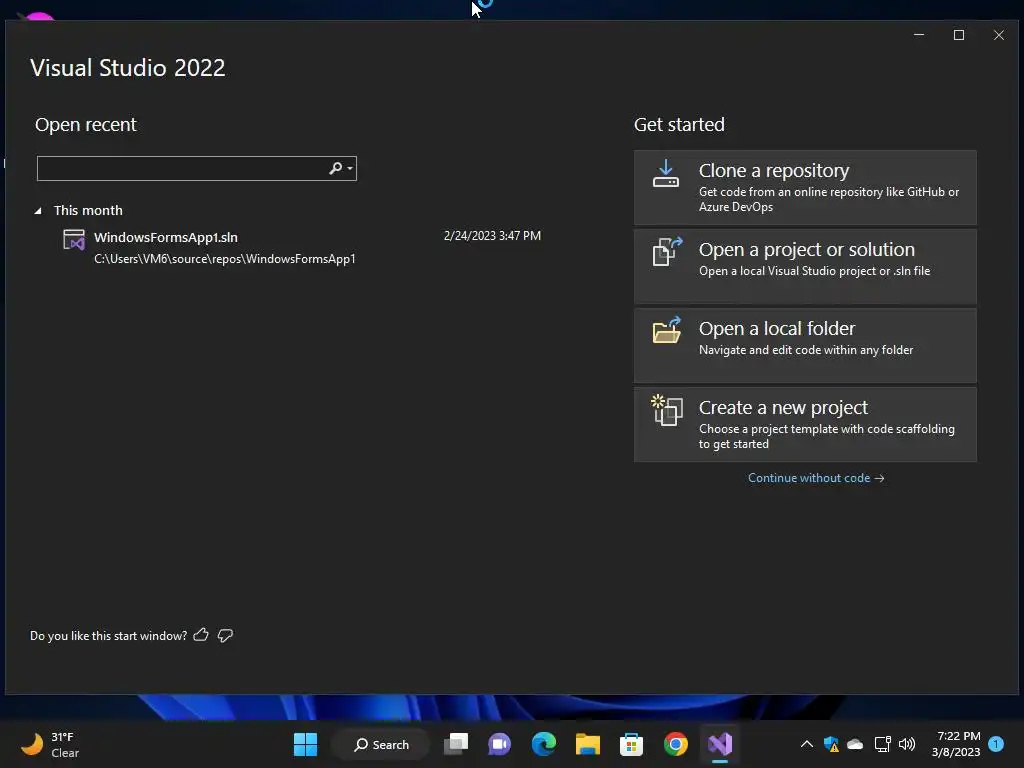Click the path C:\Users\VM6\source\repos\WindowsFormsApp1

(x=225, y=259)
